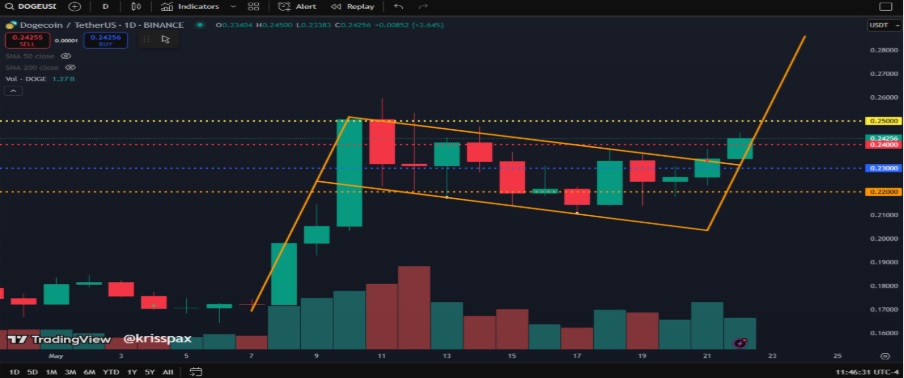Click the May date axis label
Screen dimensions: 904x378
pyautogui.click(x=55, y=356)
